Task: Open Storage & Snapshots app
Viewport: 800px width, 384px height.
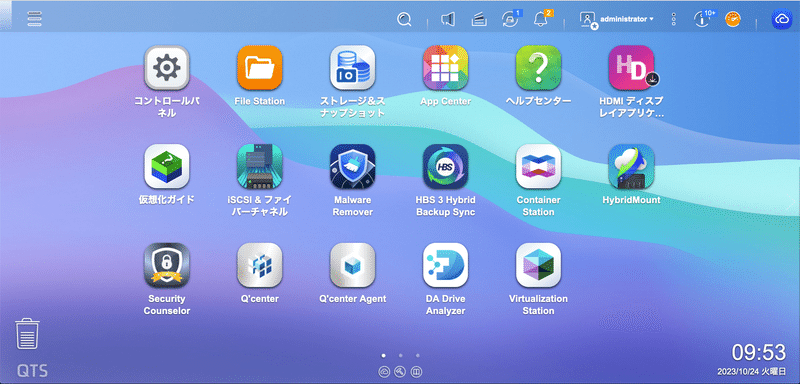Action: tap(353, 67)
